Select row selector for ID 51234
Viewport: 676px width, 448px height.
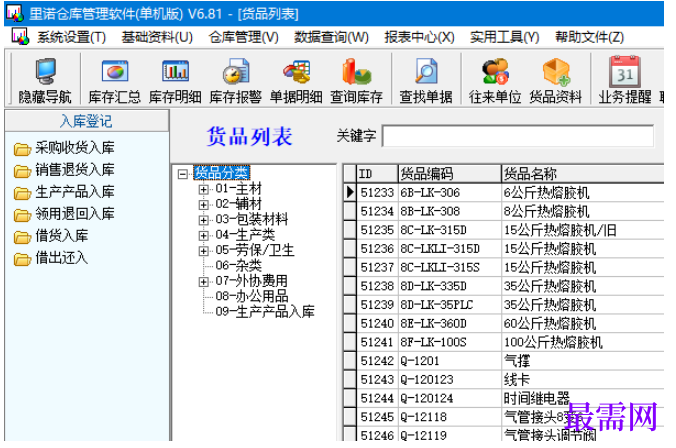(350, 211)
